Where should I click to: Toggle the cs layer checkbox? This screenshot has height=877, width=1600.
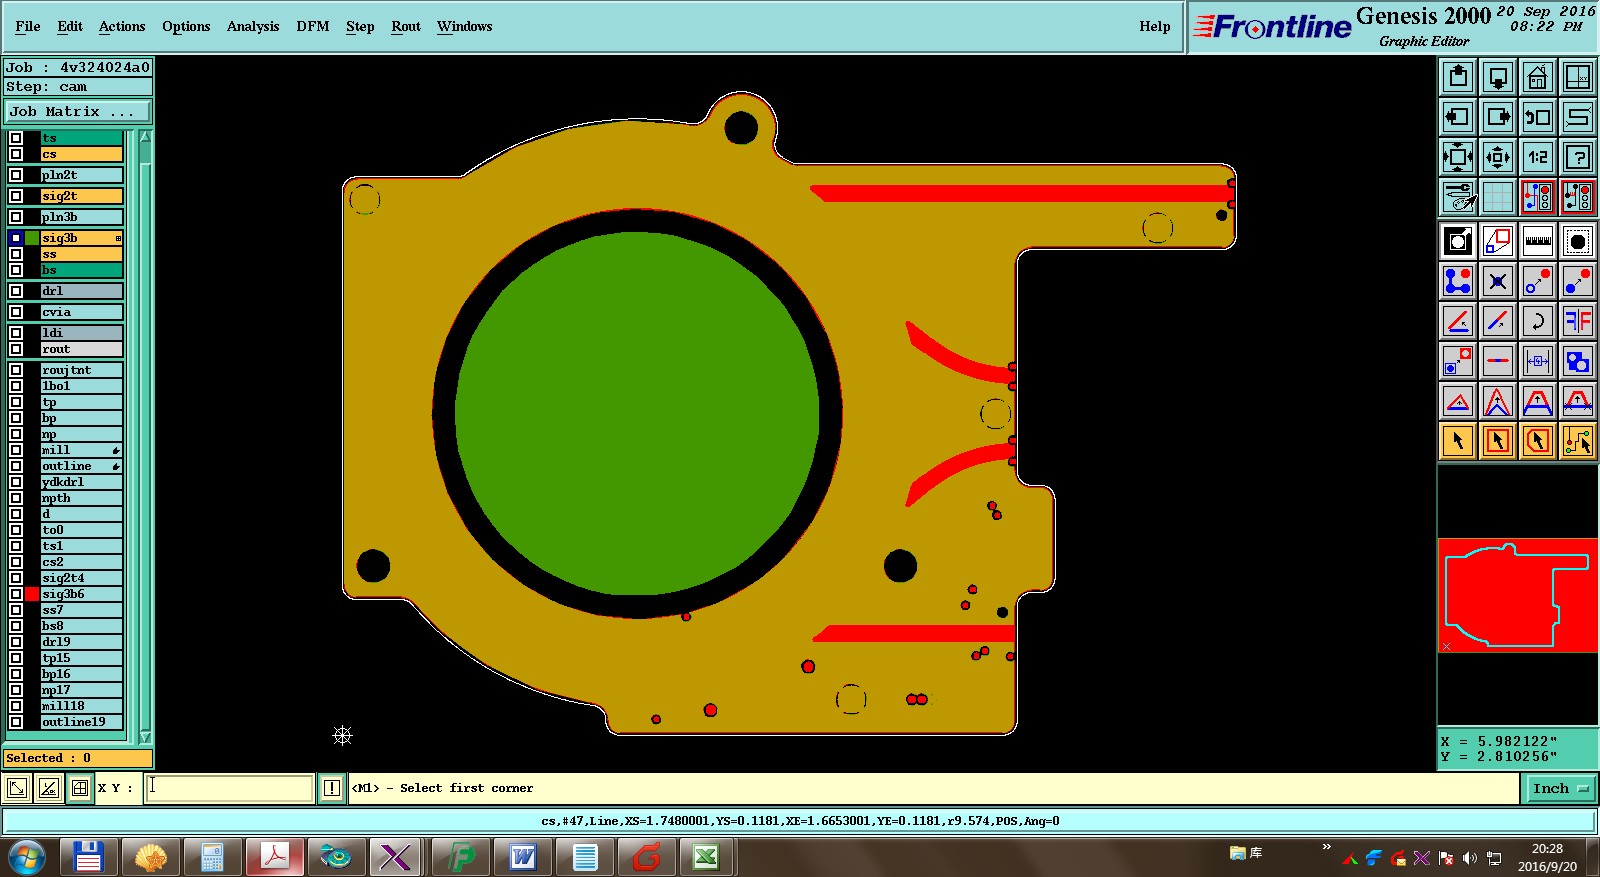[16, 154]
